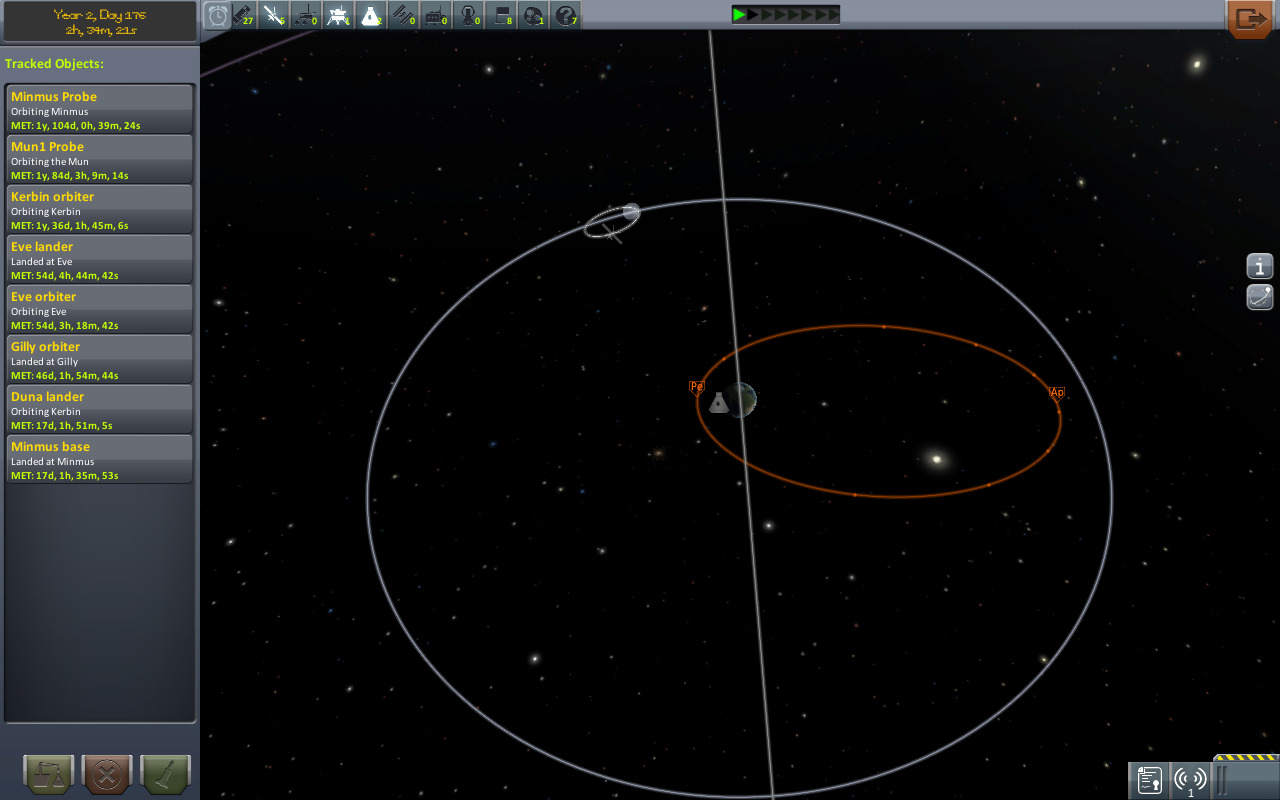Open the vessel info panel

point(1259,266)
